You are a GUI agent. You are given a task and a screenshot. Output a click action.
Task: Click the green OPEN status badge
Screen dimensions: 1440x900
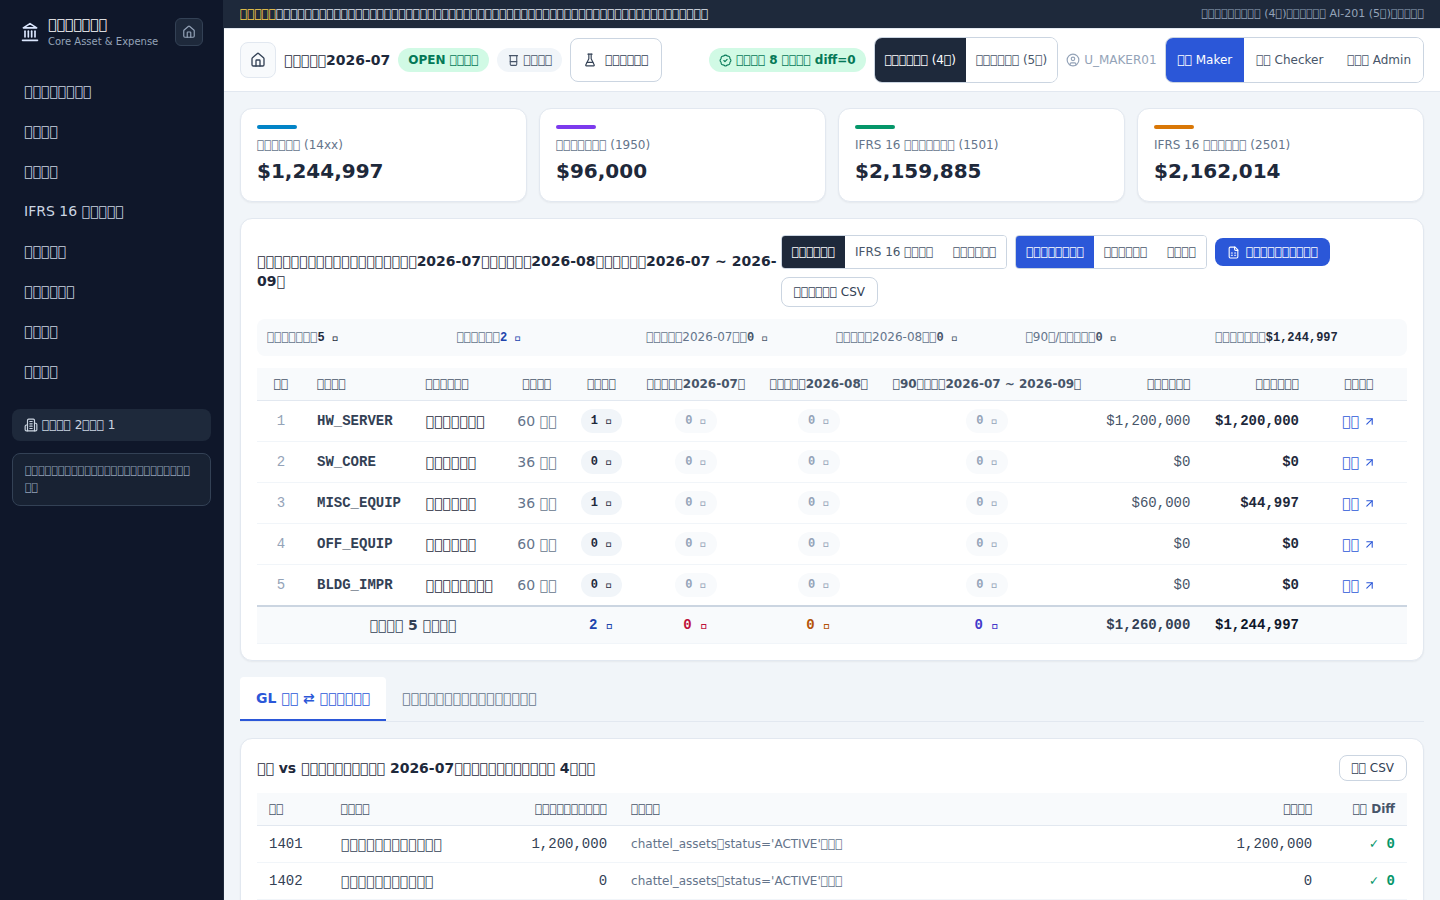pyautogui.click(x=443, y=60)
